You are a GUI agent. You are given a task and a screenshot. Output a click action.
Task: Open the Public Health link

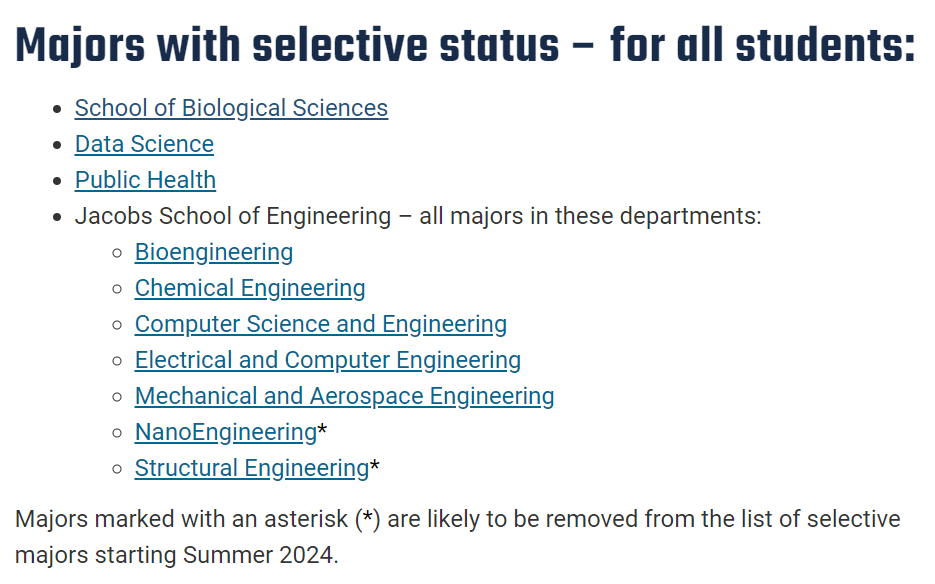pyautogui.click(x=145, y=180)
